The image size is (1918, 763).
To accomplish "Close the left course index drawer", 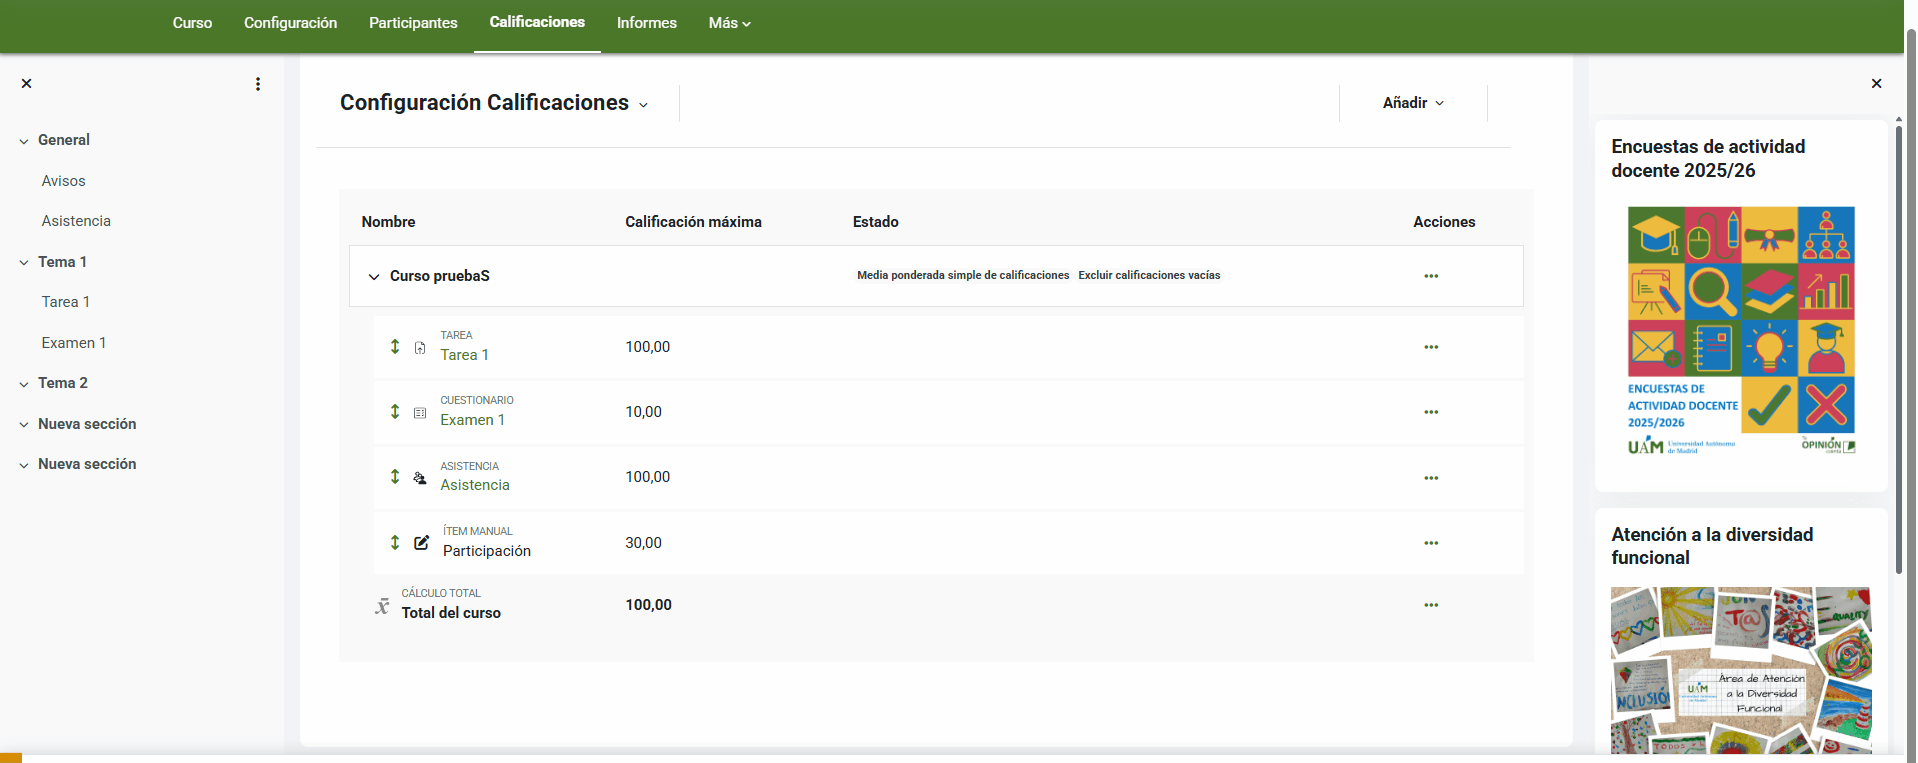I will pos(27,84).
